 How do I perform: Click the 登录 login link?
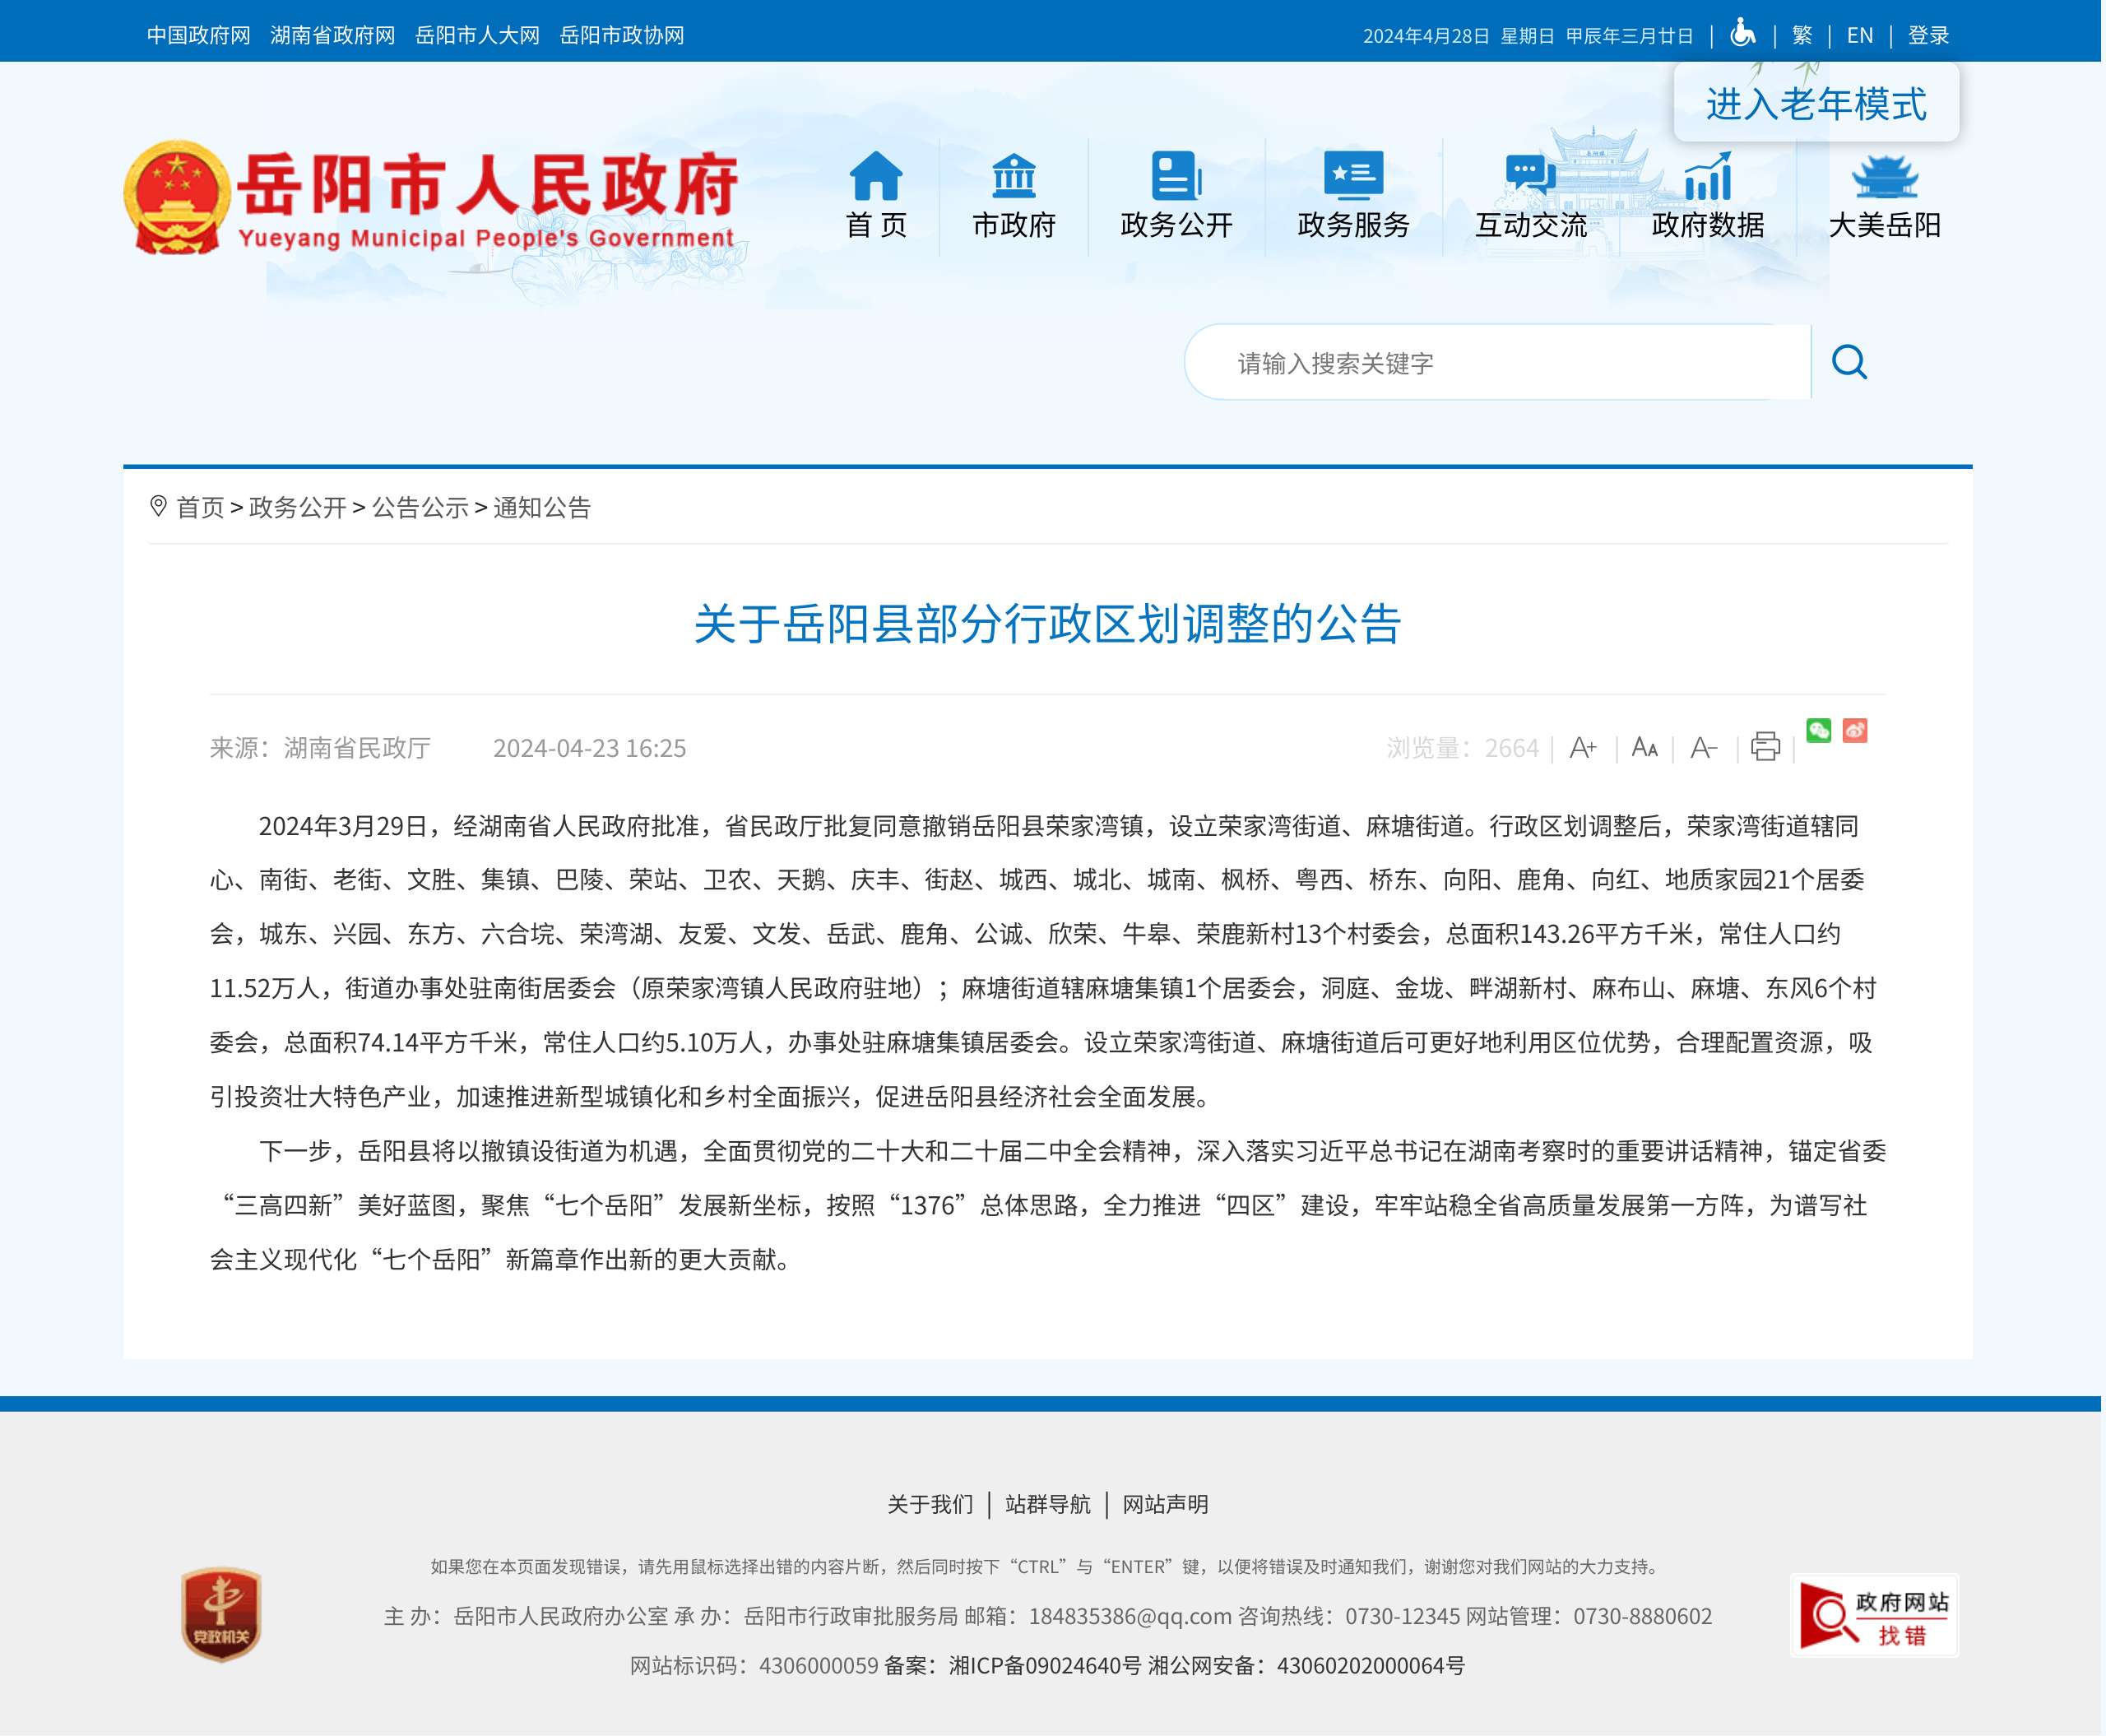1929,35
